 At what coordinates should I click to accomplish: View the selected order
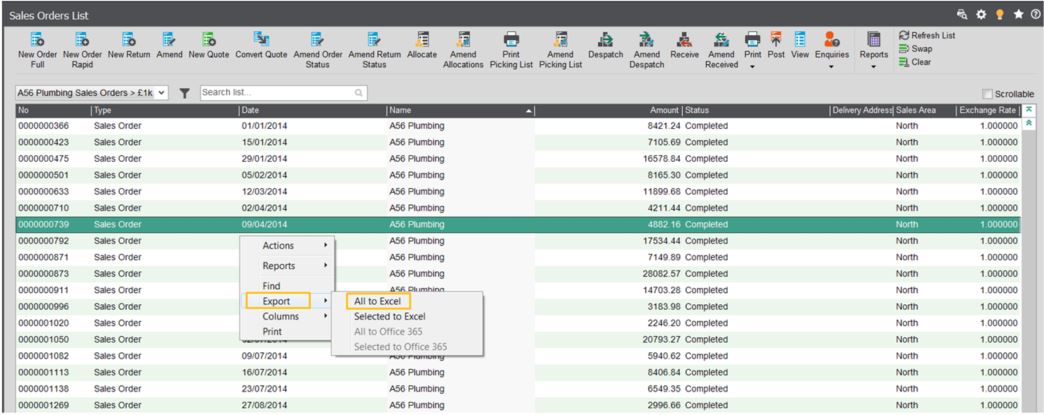point(800,45)
